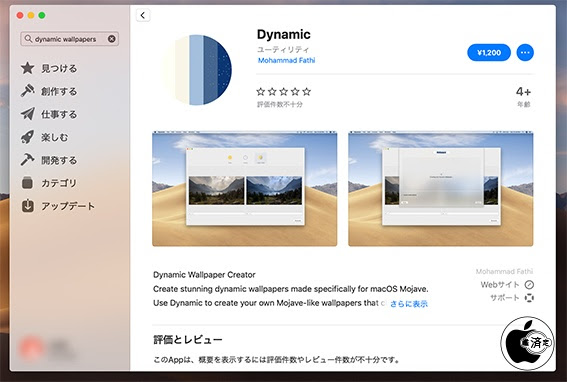Click the back chevron button
This screenshot has width=567, height=382.
click(143, 15)
